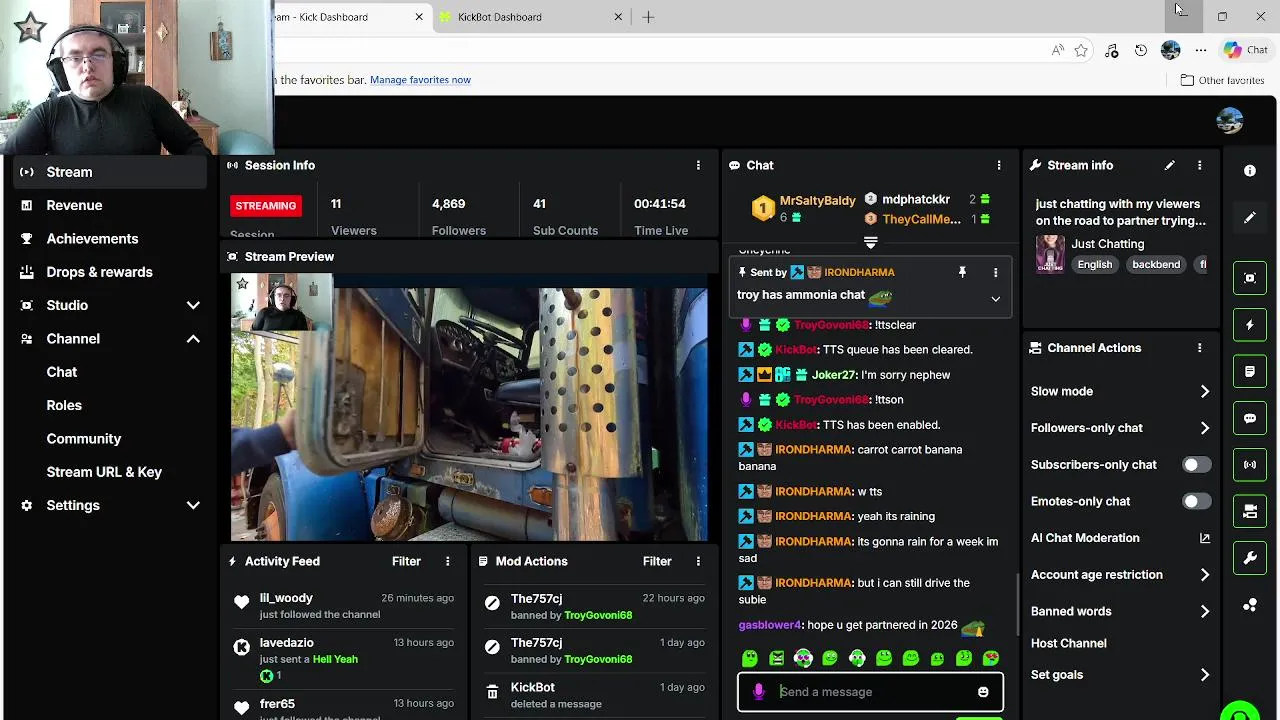Select first green emote in quick row
This screenshot has width=1280, height=720.
coord(750,658)
